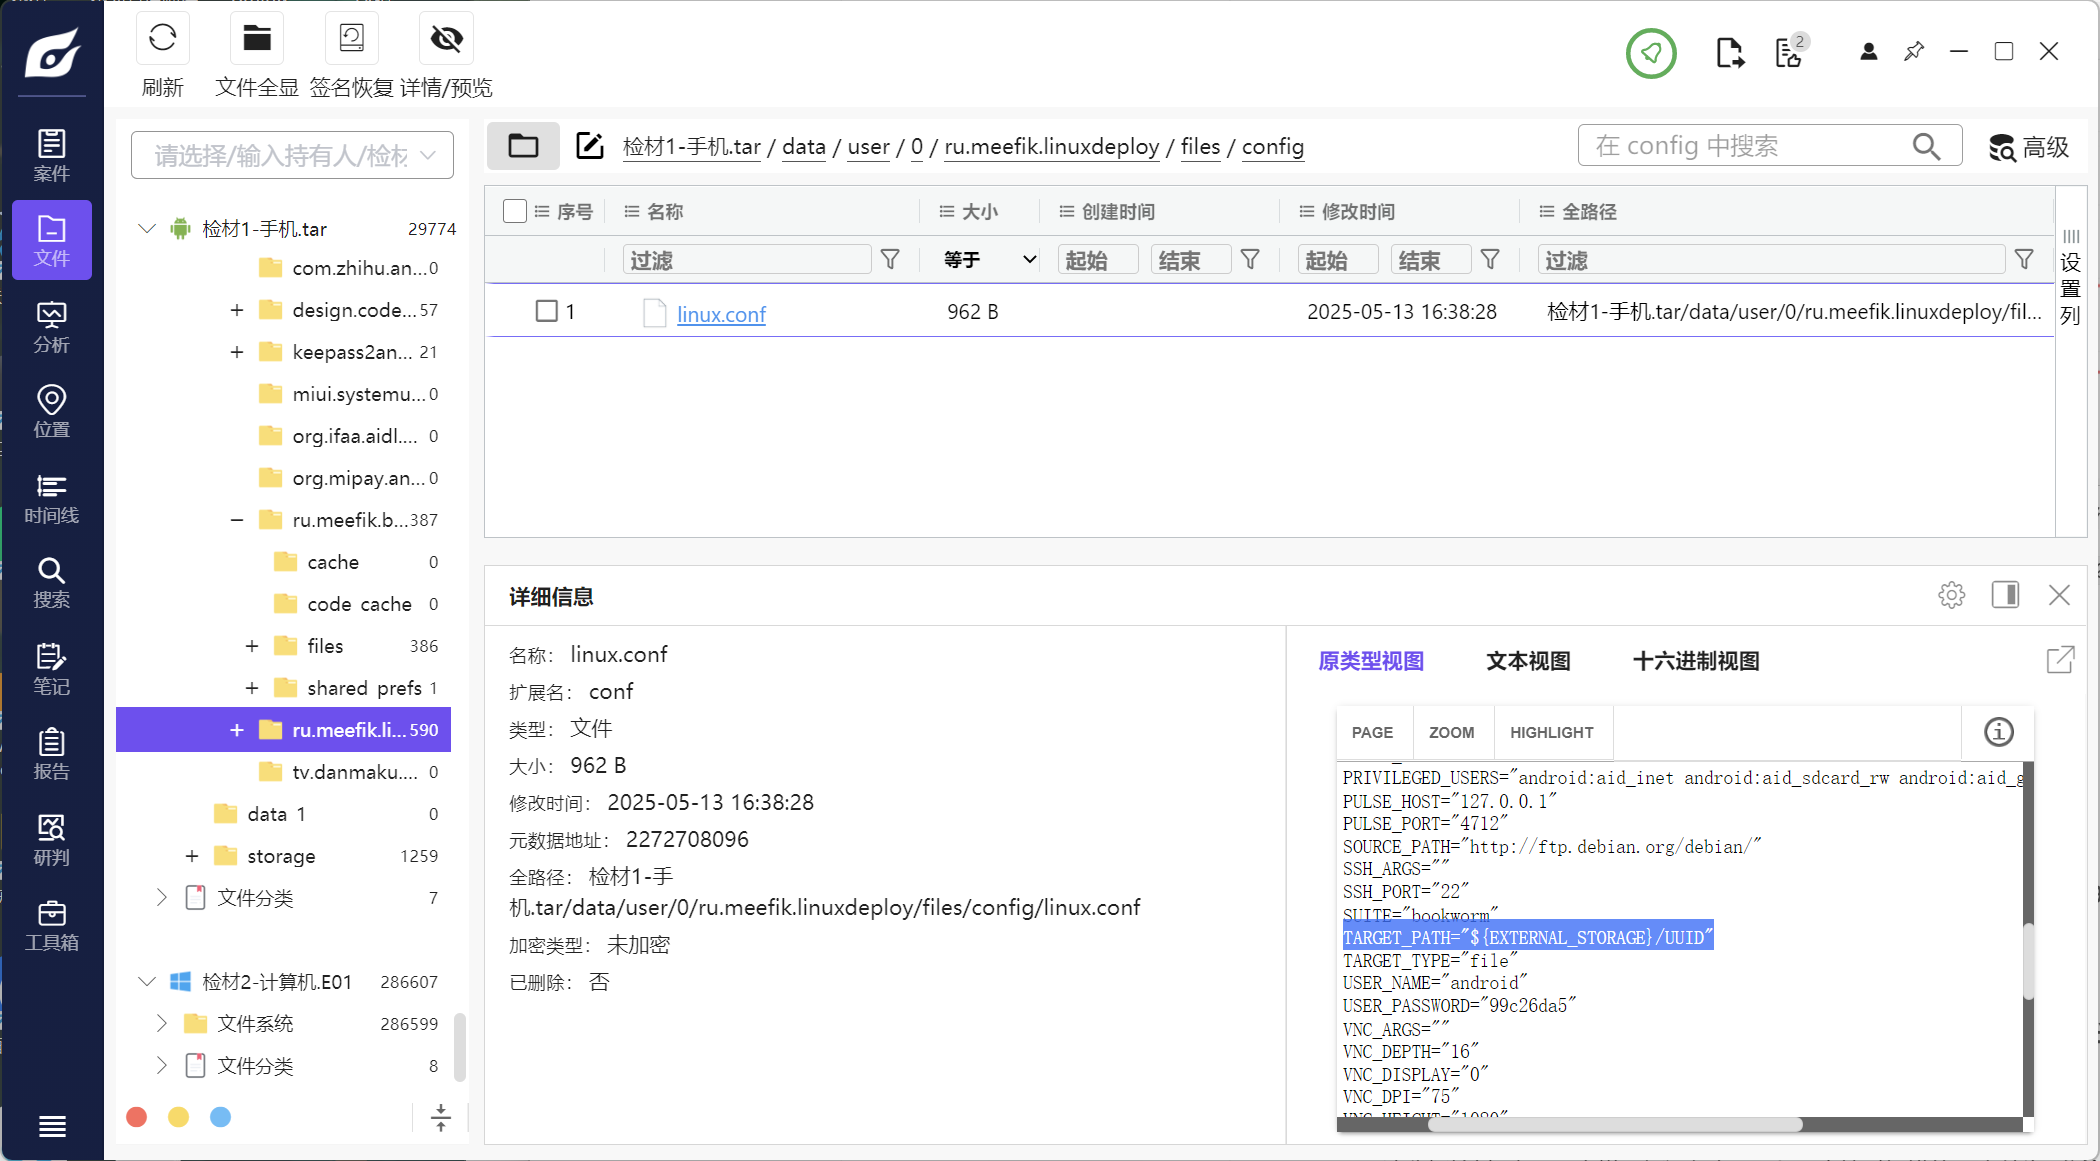Collapse the 检材1-手机.tar tree node
This screenshot has width=2100, height=1161.
[x=147, y=229]
